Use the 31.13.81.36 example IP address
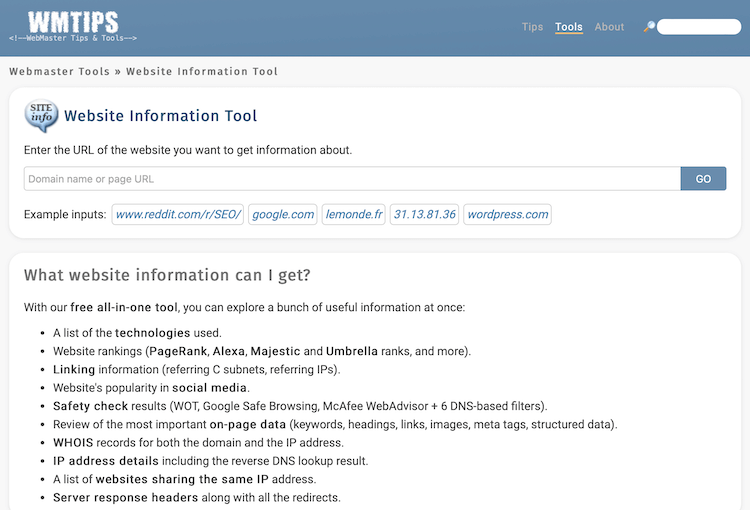 click(424, 214)
